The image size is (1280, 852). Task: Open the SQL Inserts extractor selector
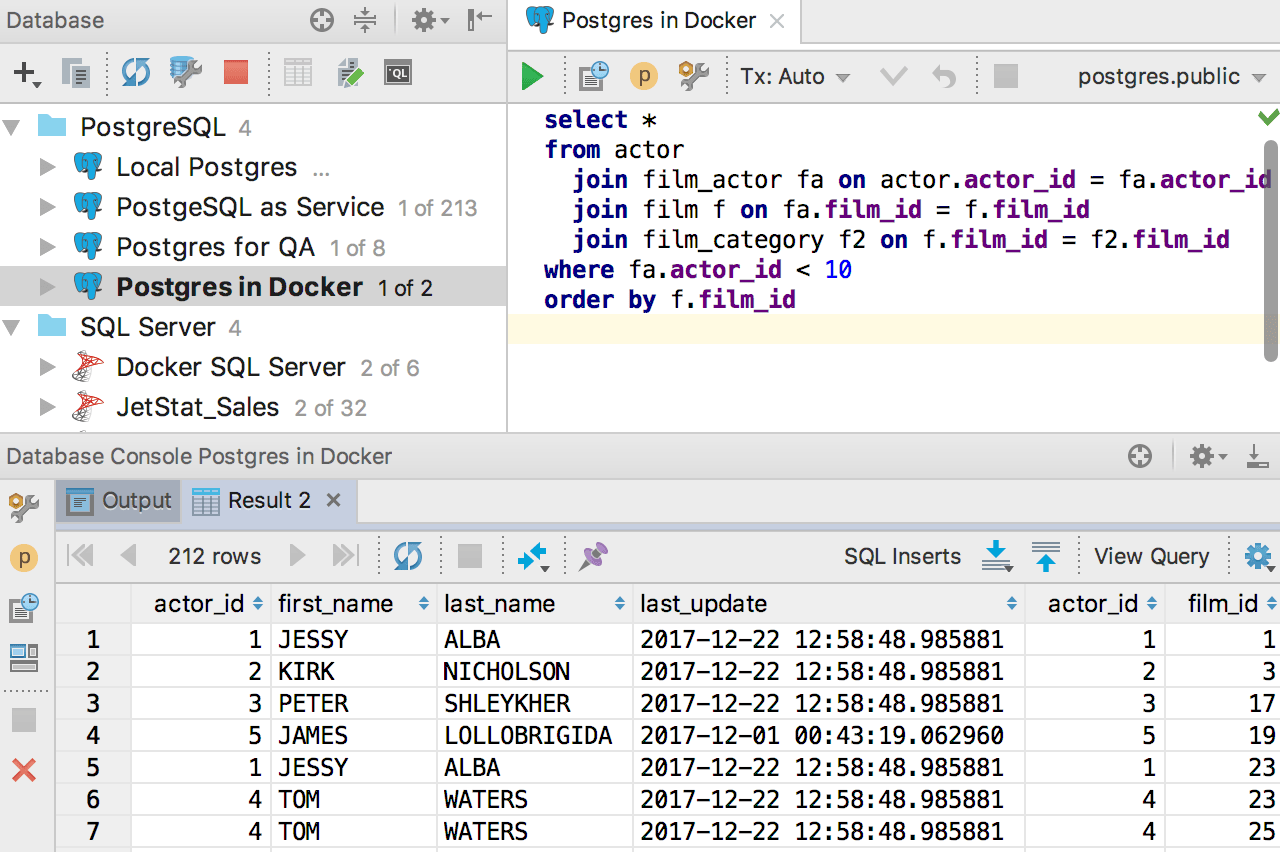(x=902, y=556)
